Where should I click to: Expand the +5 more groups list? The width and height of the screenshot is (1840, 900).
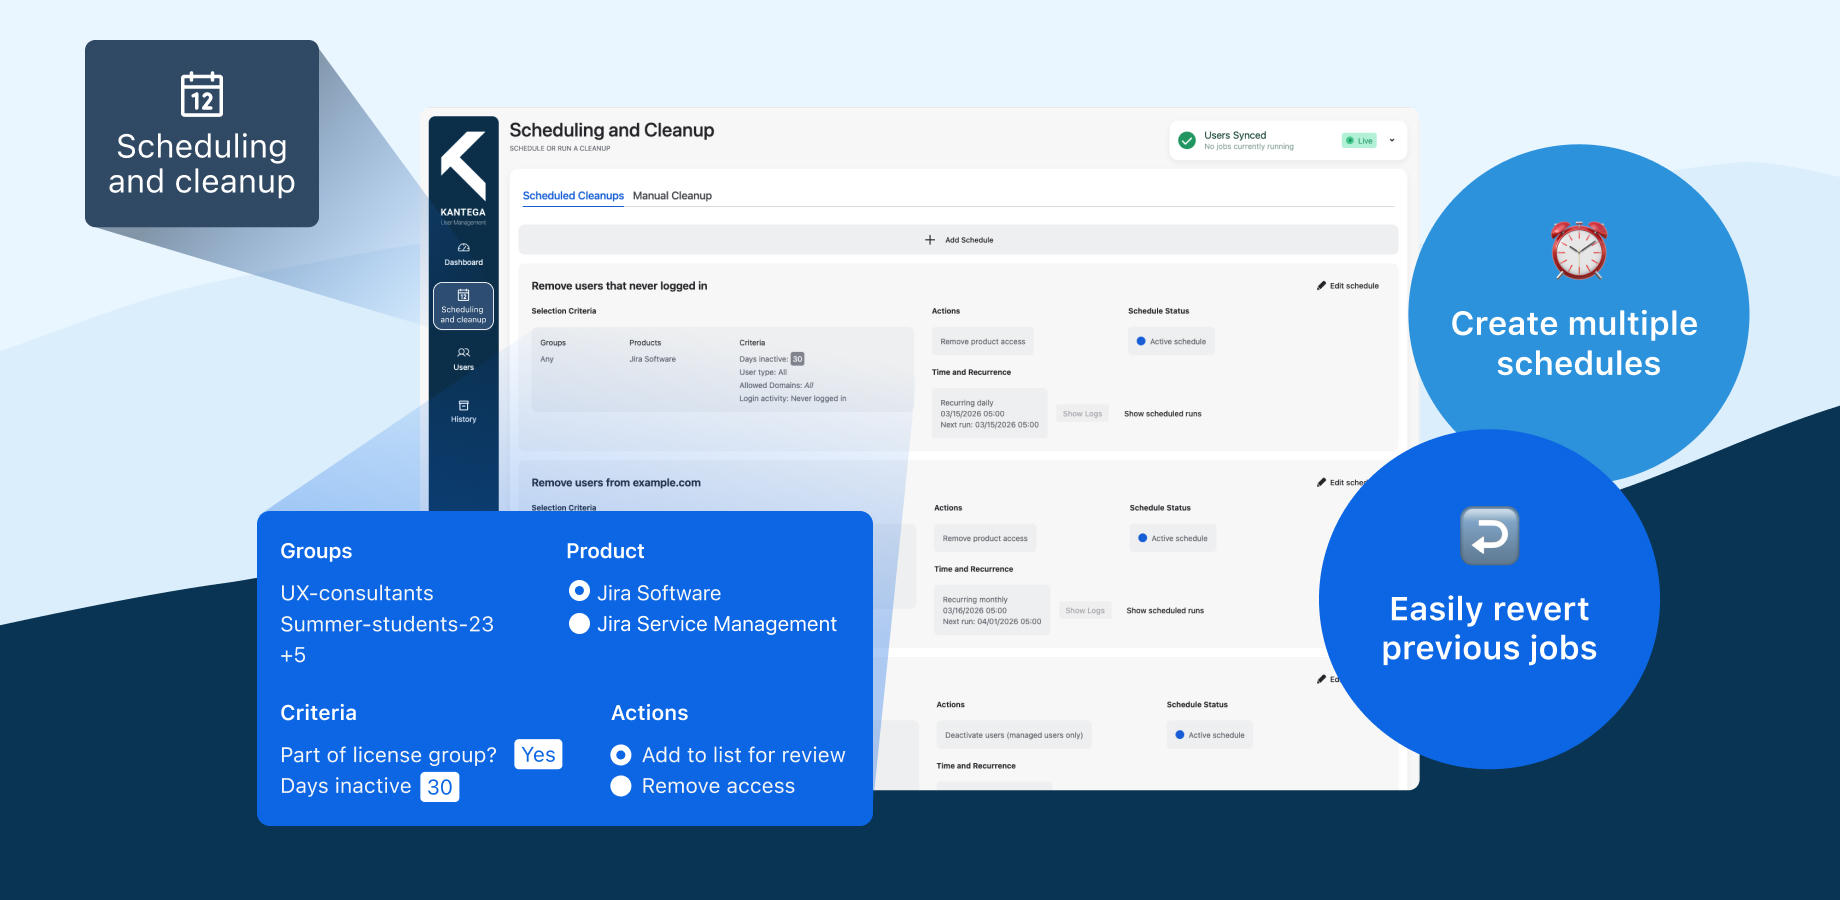click(x=293, y=656)
